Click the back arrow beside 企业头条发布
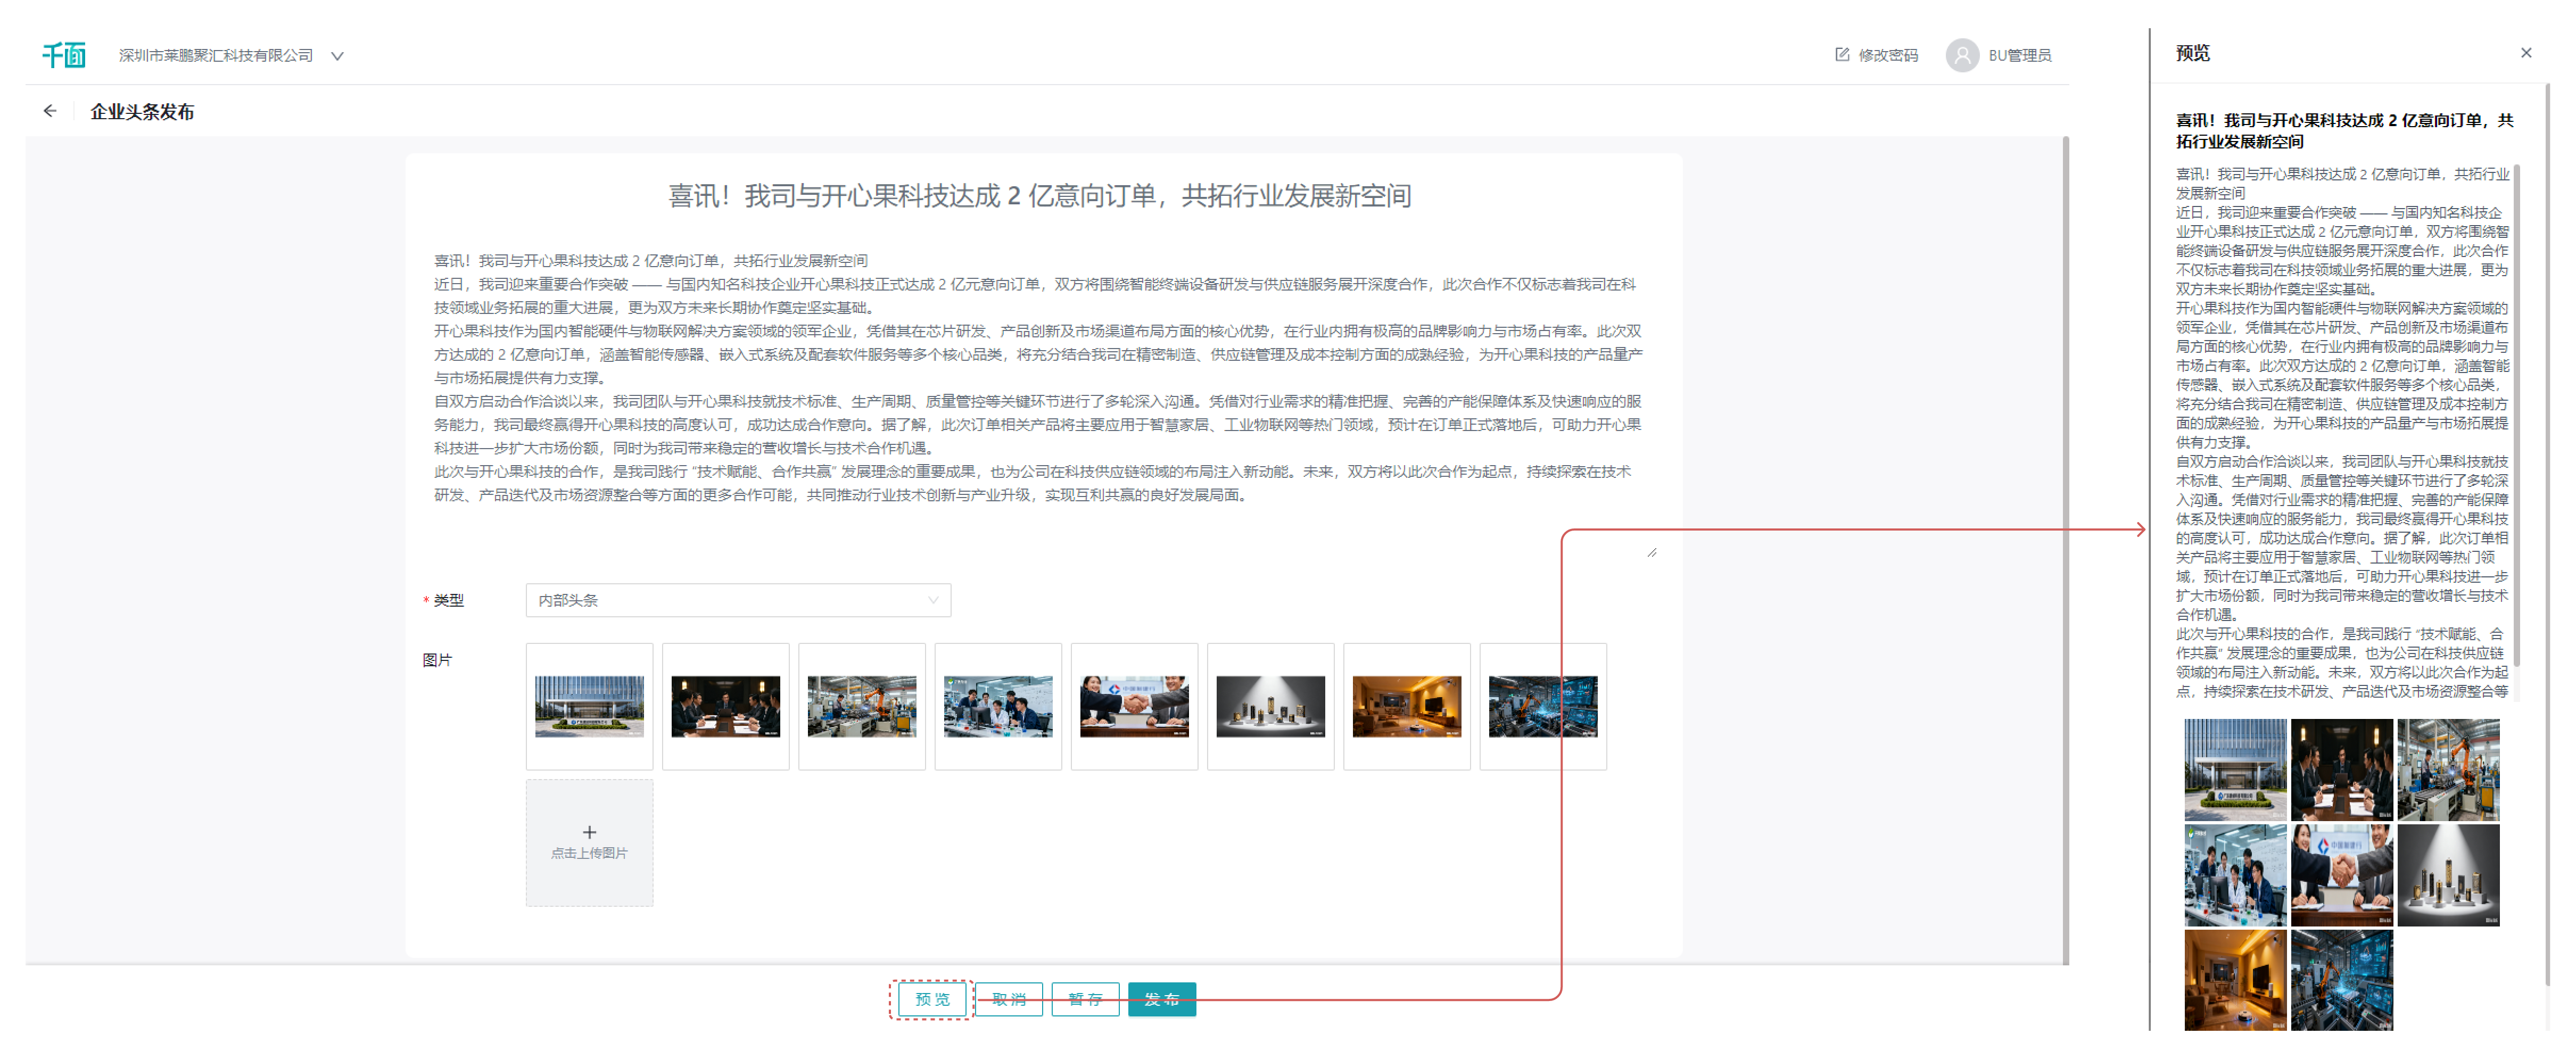This screenshot has width=2576, height=1059. [50, 111]
